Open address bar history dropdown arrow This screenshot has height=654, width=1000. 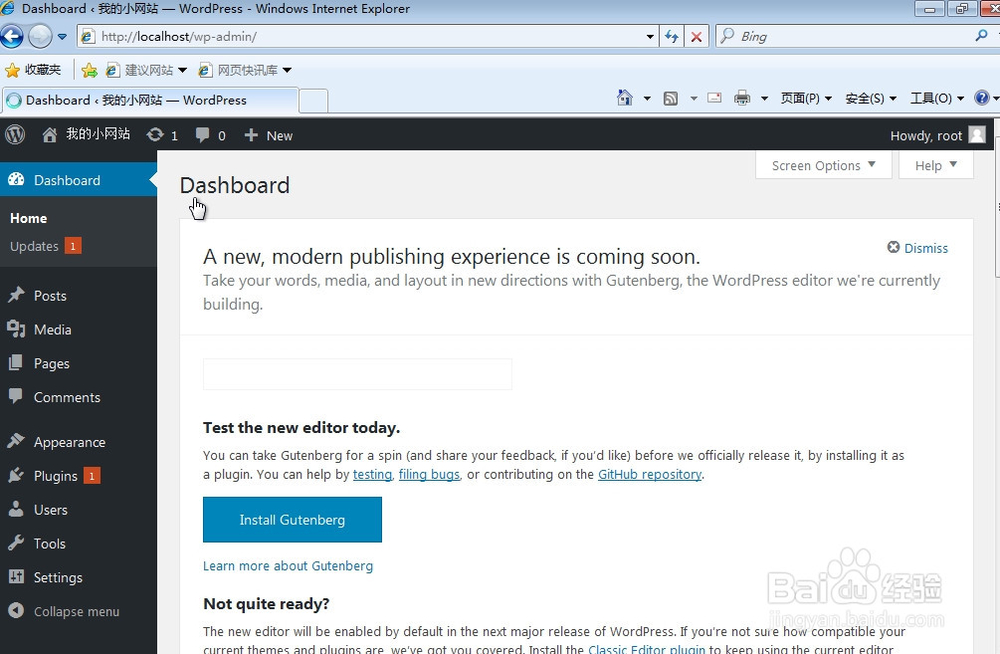(x=649, y=36)
